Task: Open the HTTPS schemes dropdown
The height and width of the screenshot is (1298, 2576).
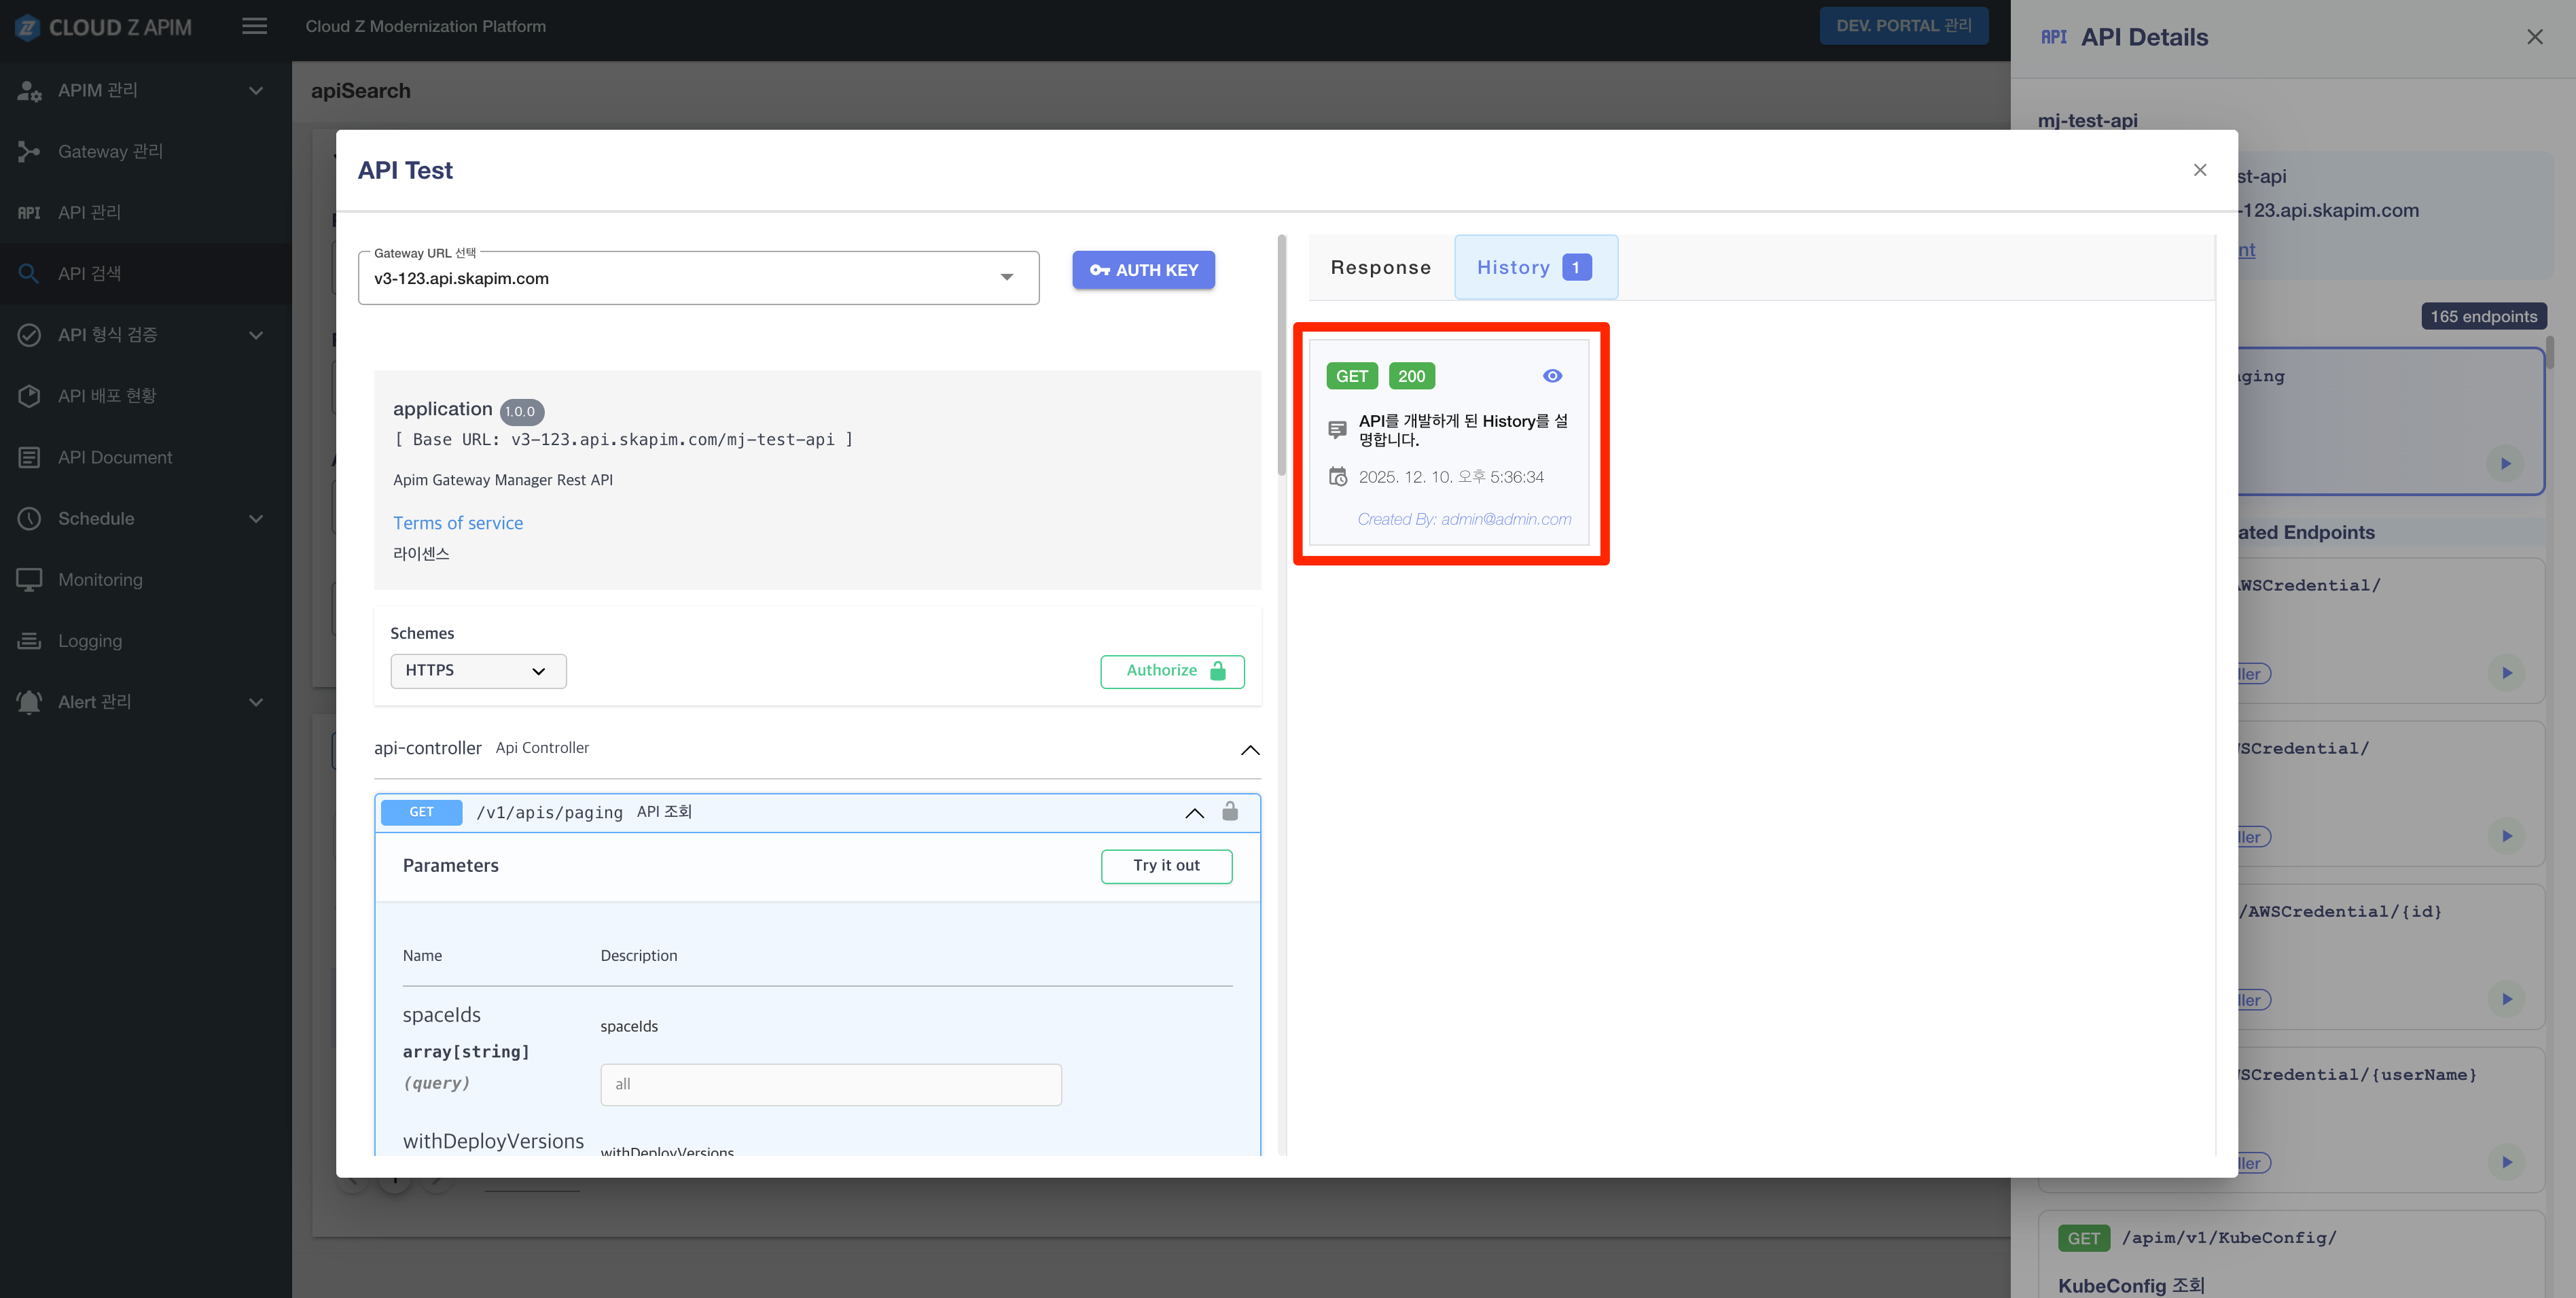Action: [x=478, y=670]
